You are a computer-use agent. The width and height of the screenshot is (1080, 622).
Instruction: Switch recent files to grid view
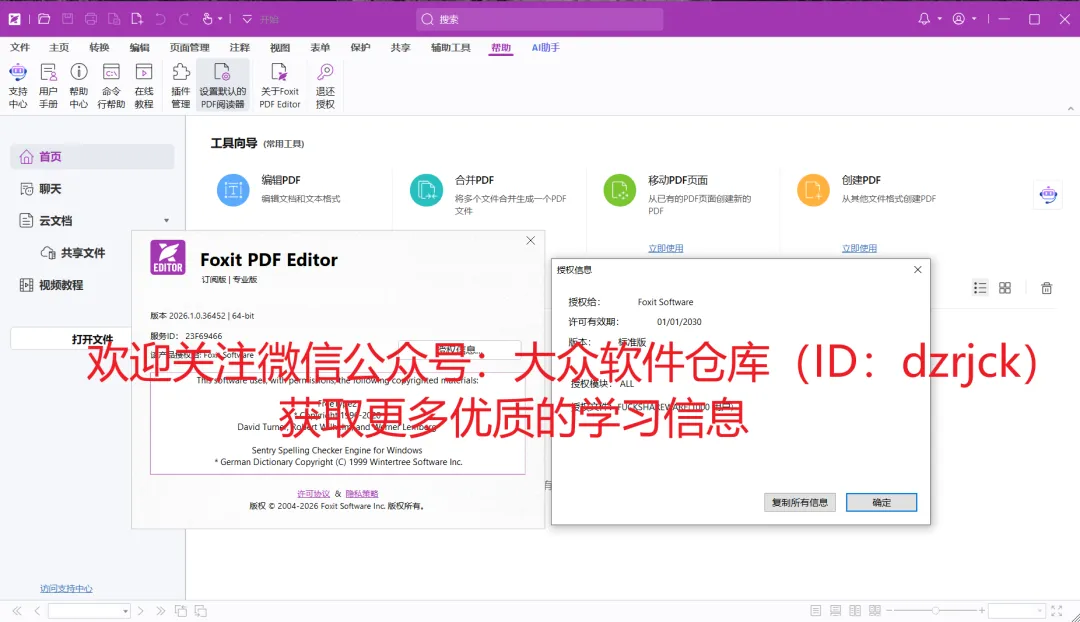[x=1005, y=288]
